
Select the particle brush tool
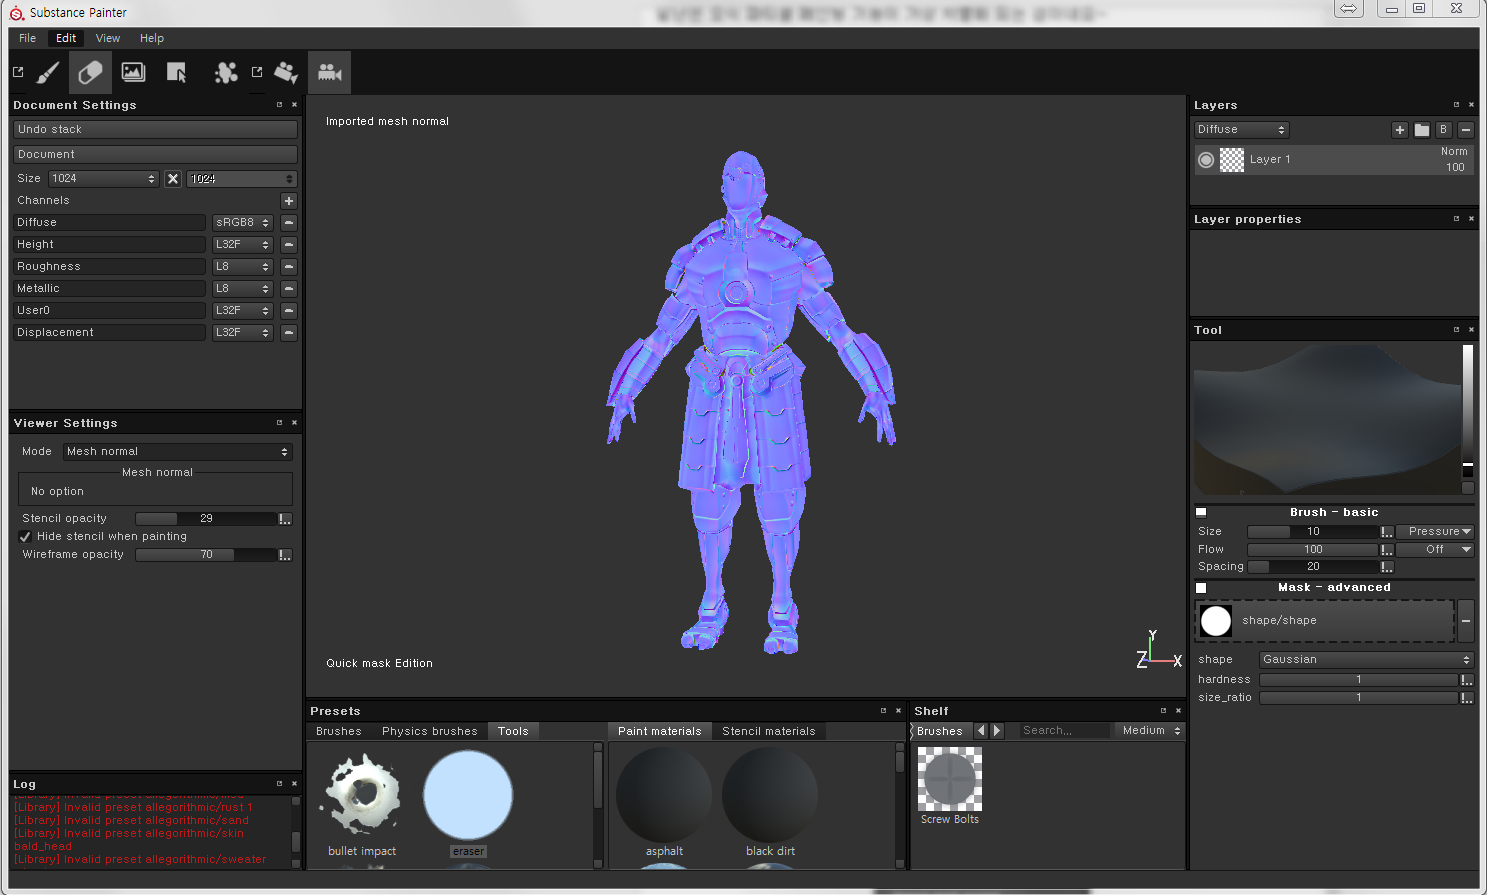226,73
